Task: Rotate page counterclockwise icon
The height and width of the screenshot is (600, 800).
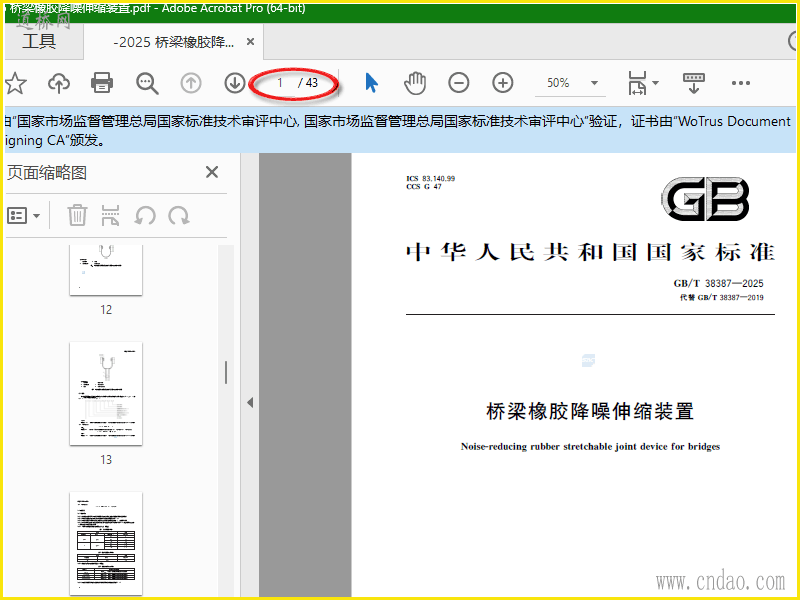Action: pos(145,215)
